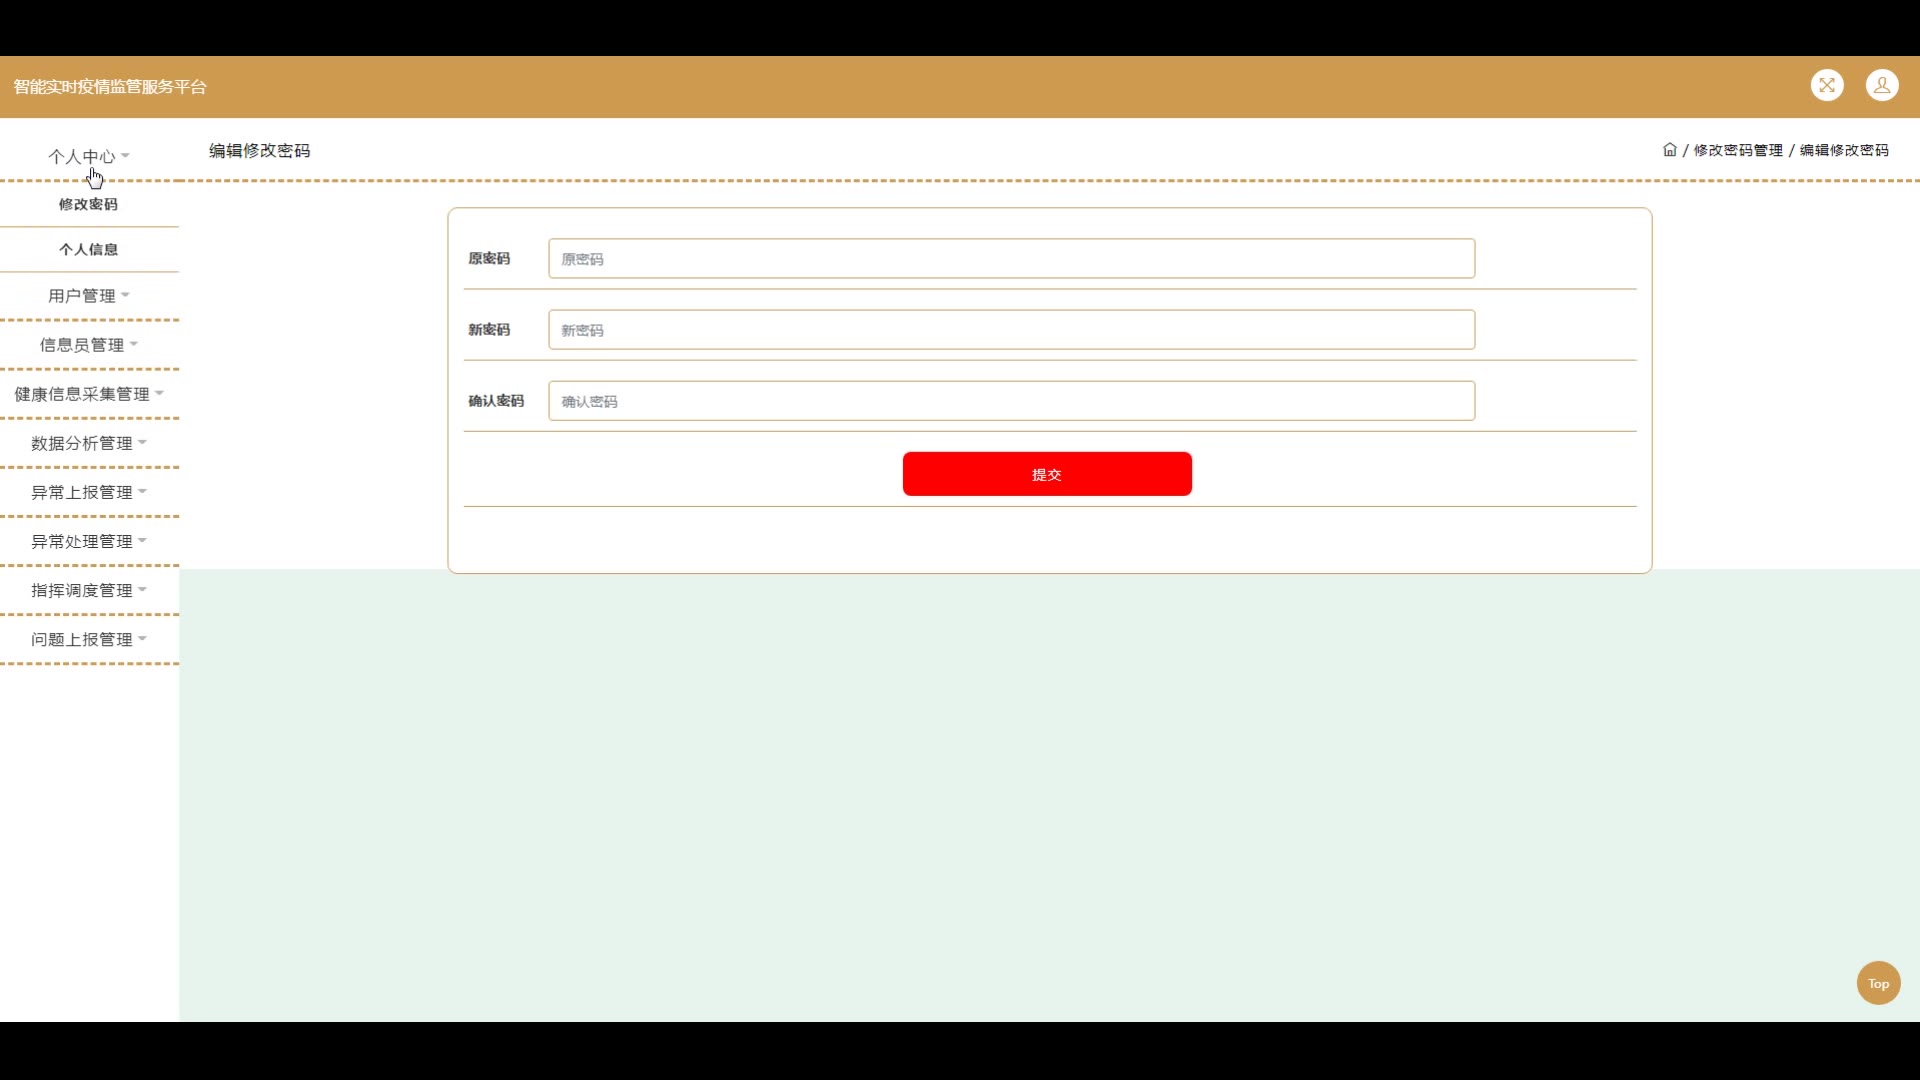1920x1080 pixels.
Task: Collapse the 个人中心 sidebar menu
Action: coord(89,156)
